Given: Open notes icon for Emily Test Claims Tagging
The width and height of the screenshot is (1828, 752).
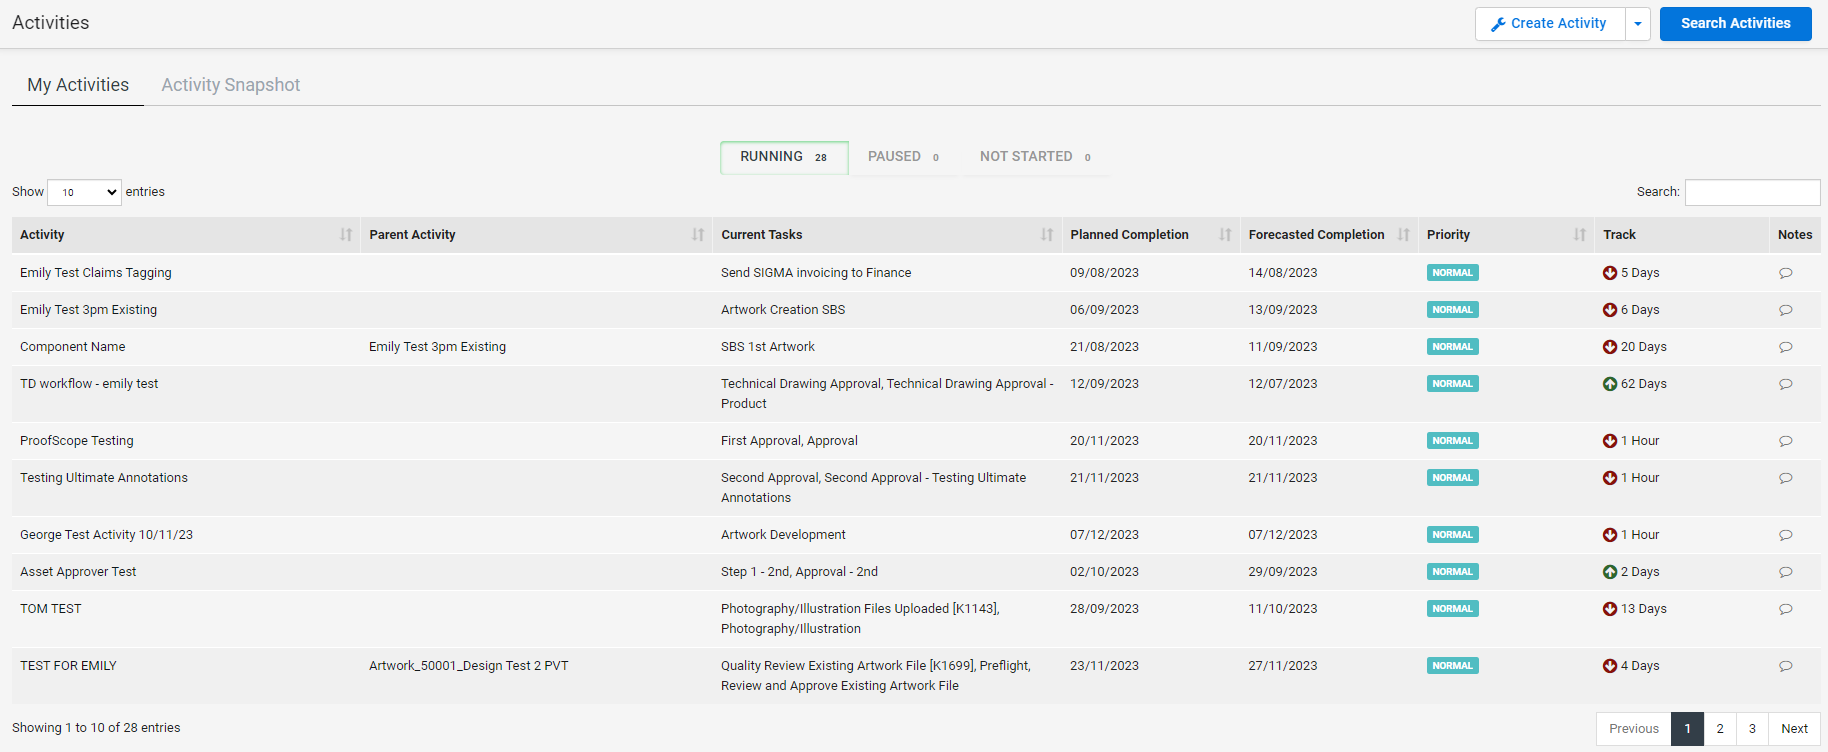Looking at the screenshot, I should click(x=1785, y=273).
